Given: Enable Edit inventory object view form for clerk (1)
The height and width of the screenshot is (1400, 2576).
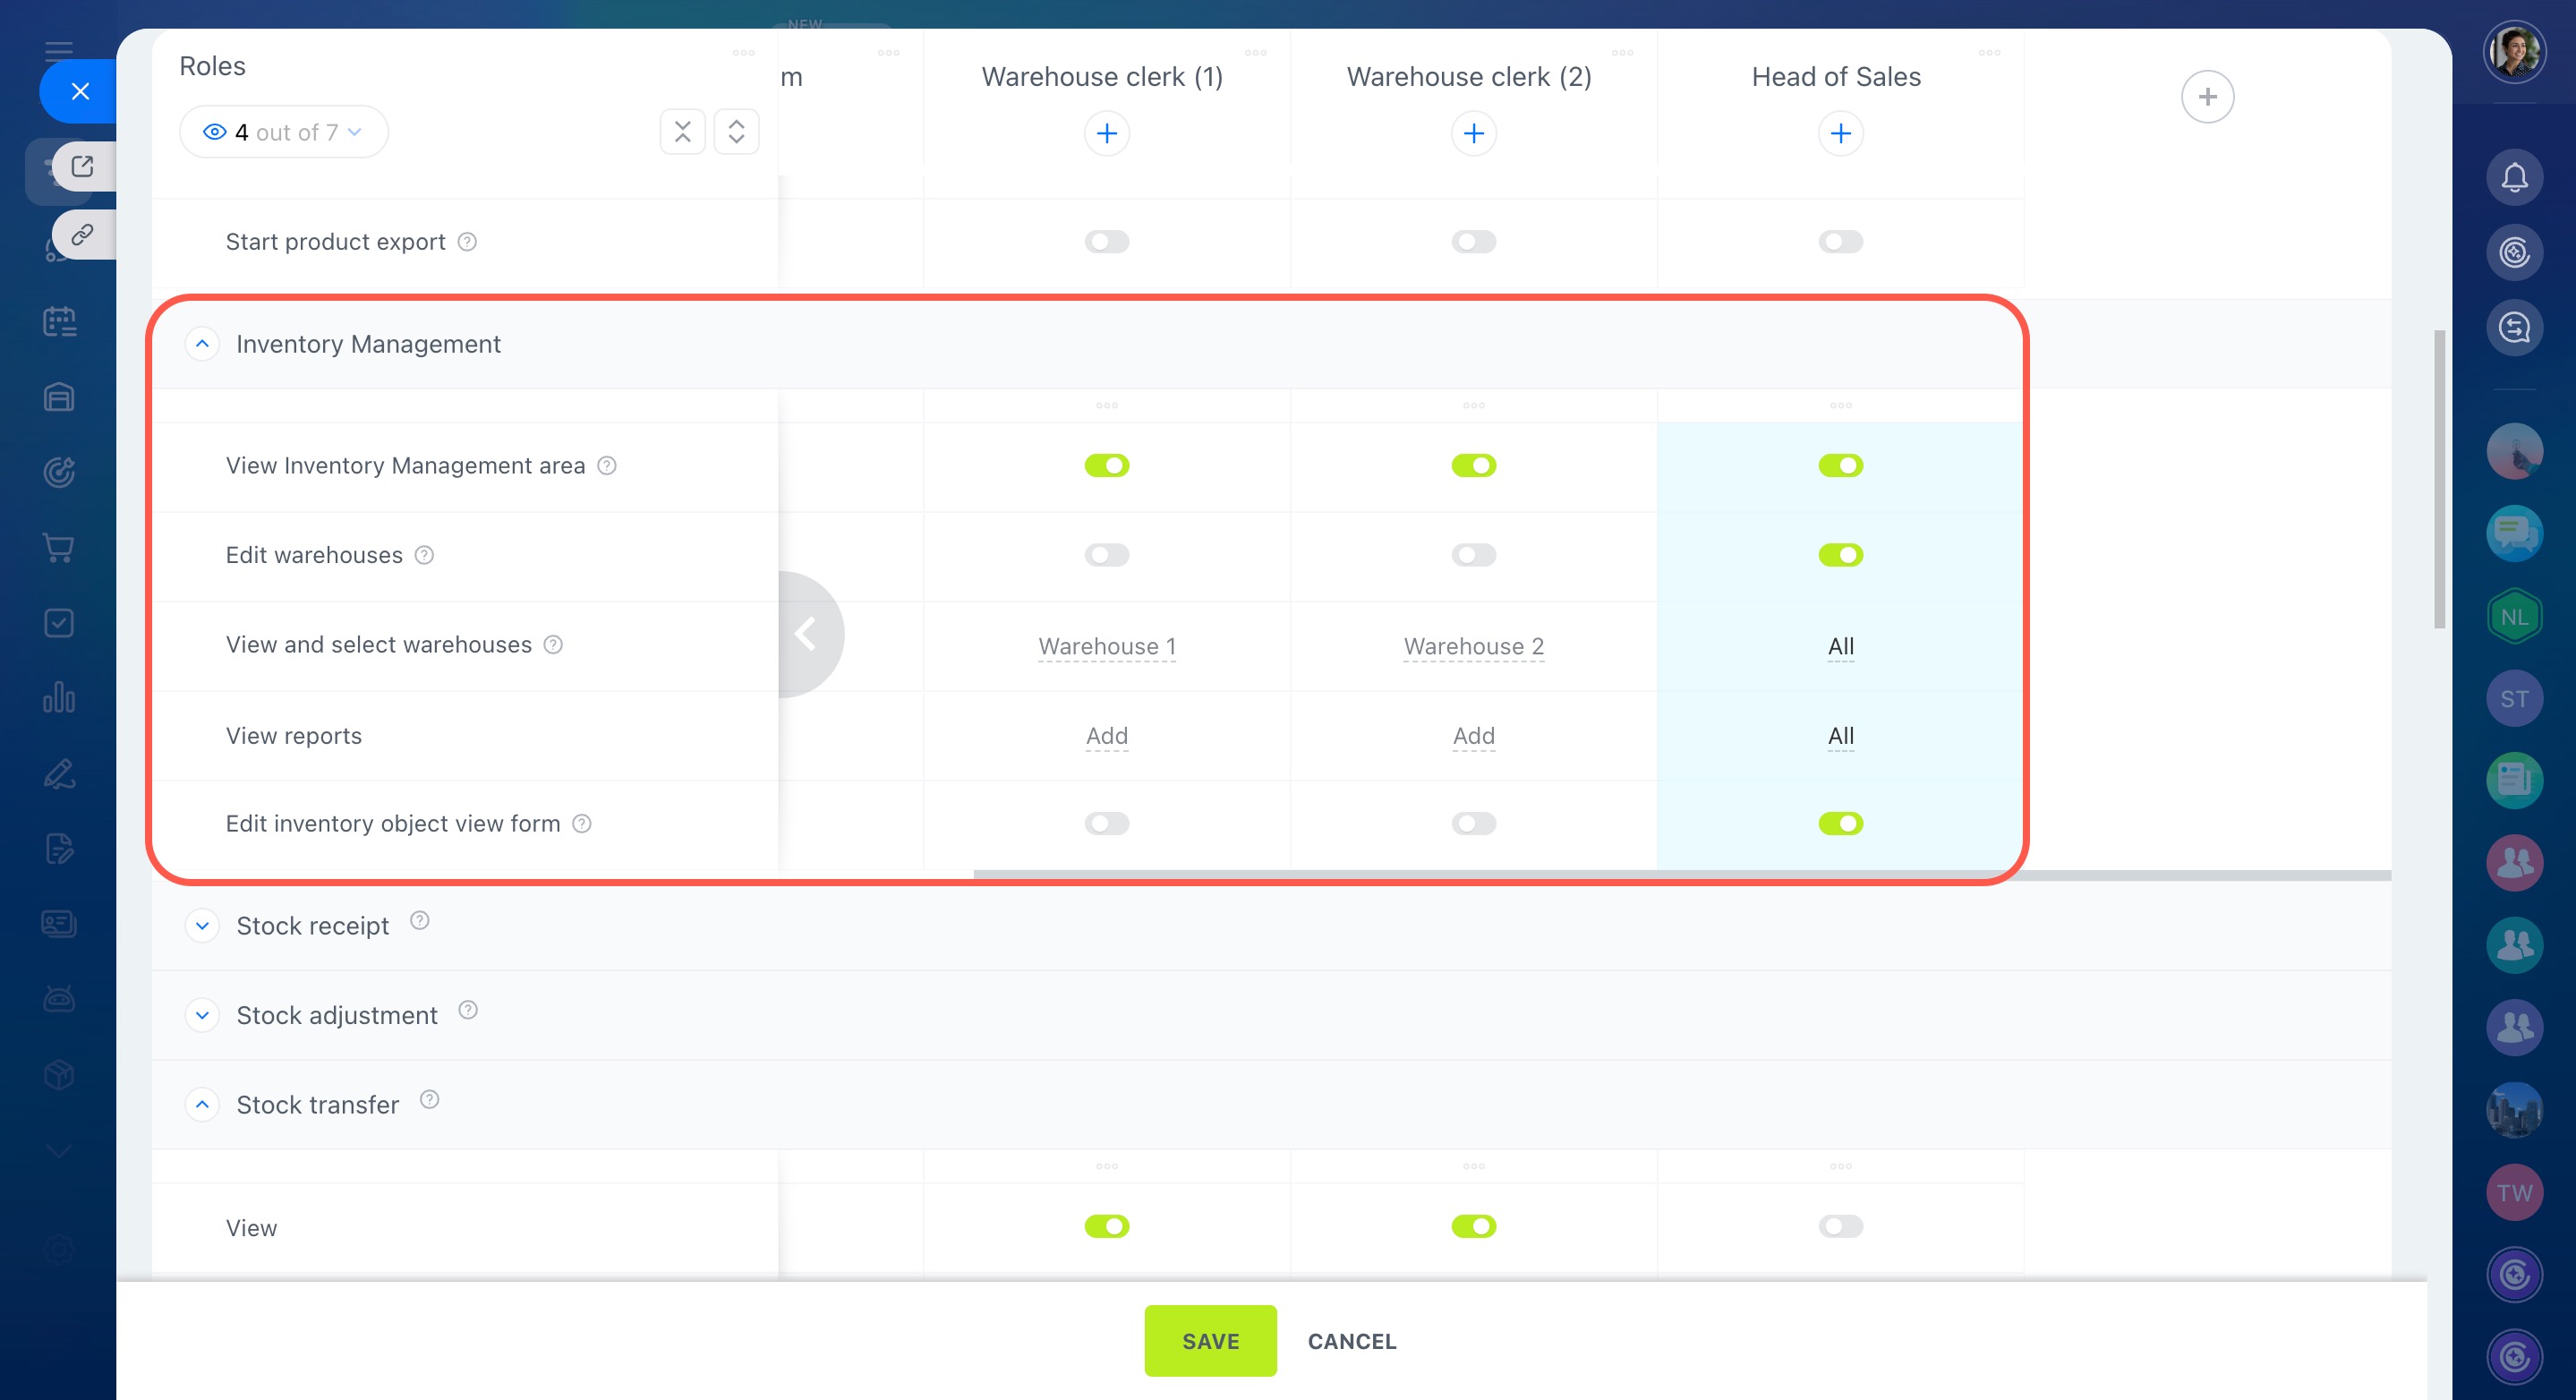Looking at the screenshot, I should click(x=1106, y=824).
